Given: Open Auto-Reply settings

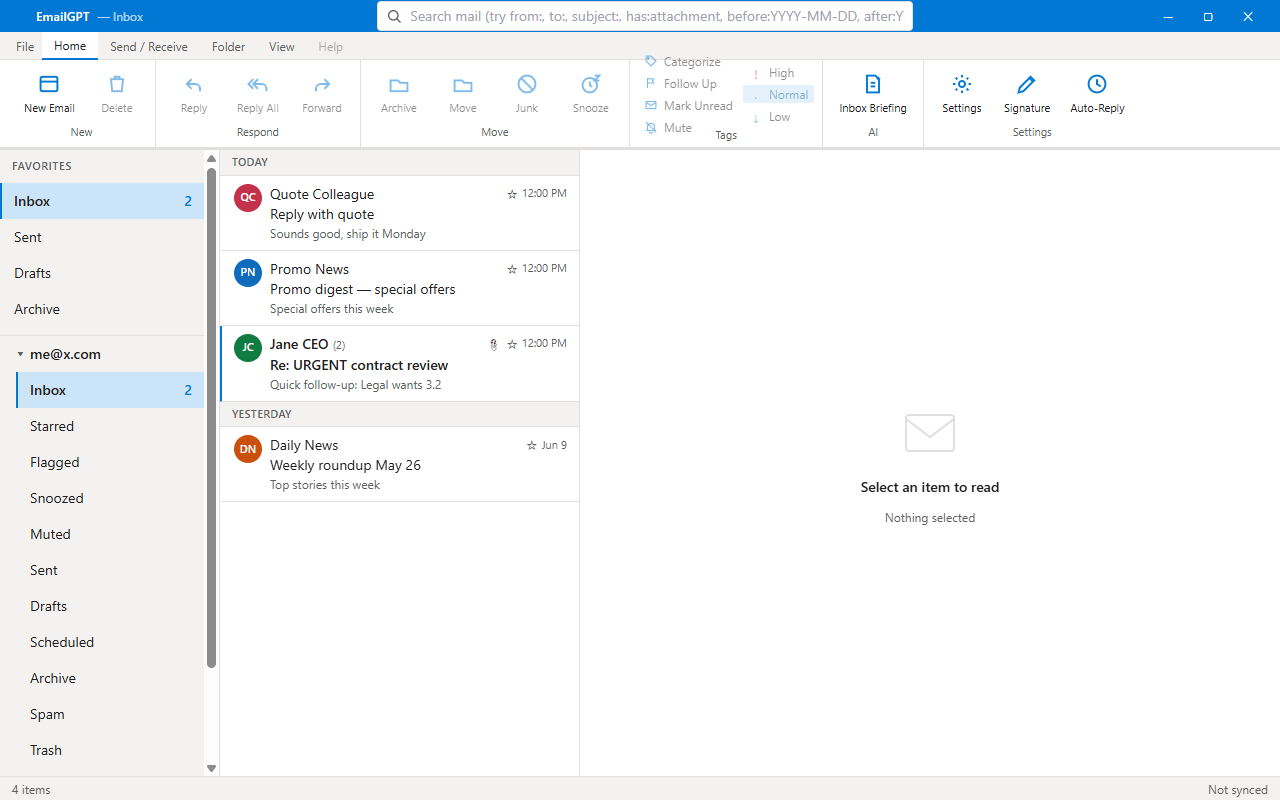Looking at the screenshot, I should pos(1097,93).
